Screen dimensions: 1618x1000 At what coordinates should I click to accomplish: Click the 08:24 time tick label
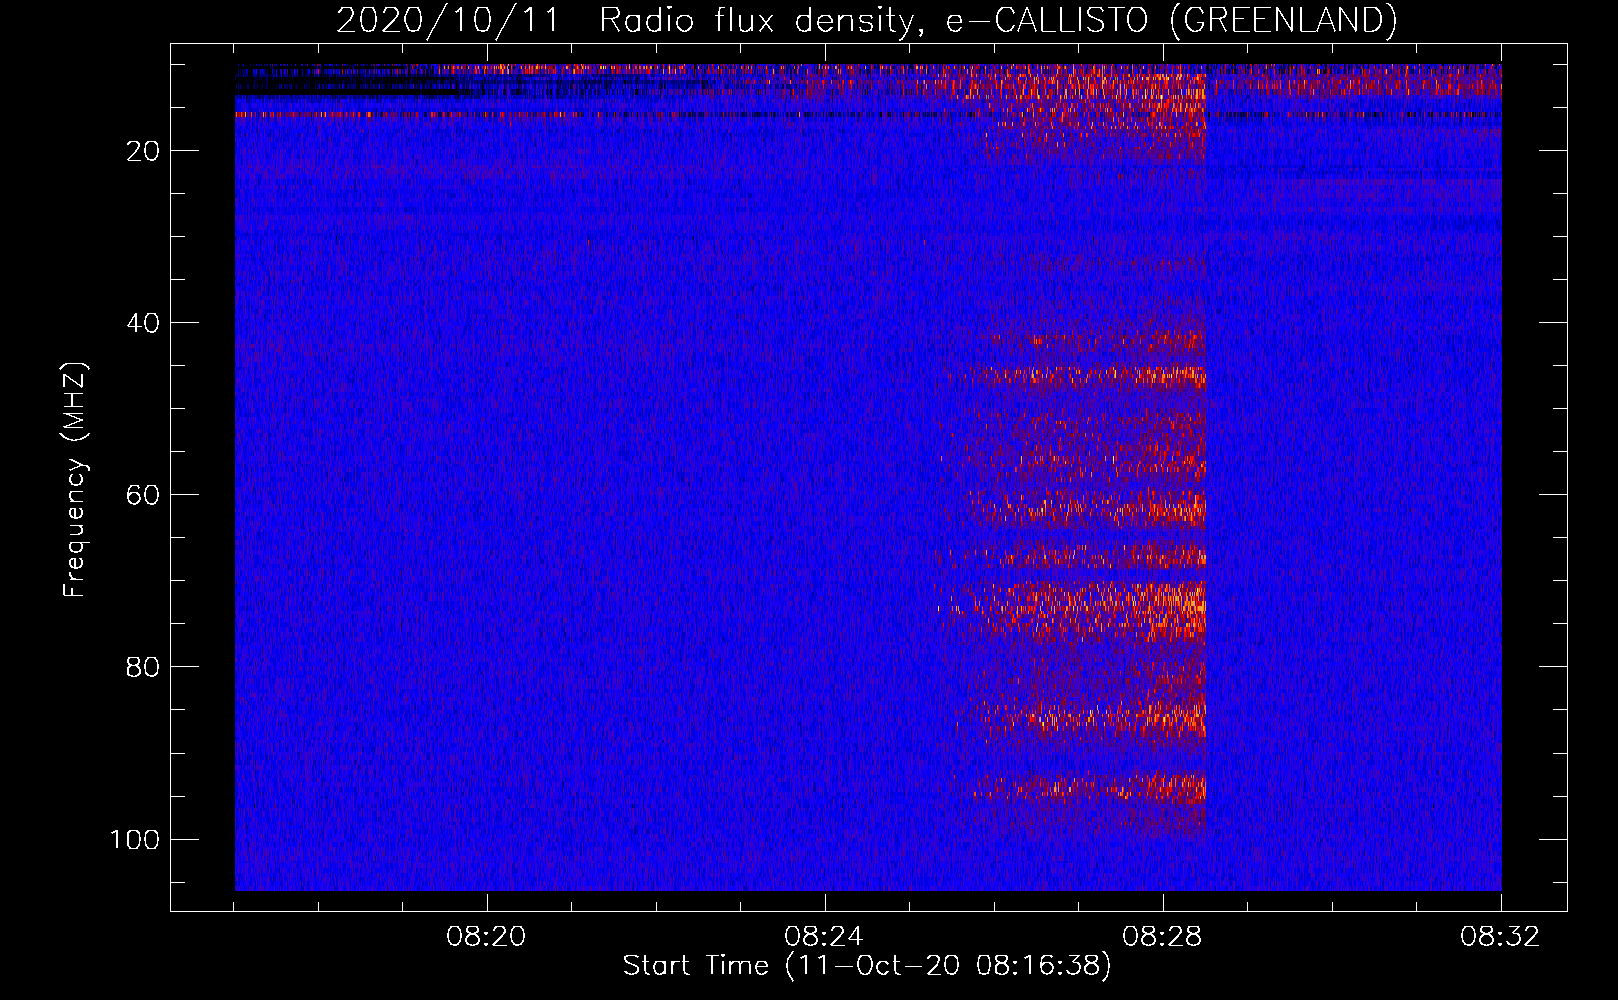click(825, 937)
